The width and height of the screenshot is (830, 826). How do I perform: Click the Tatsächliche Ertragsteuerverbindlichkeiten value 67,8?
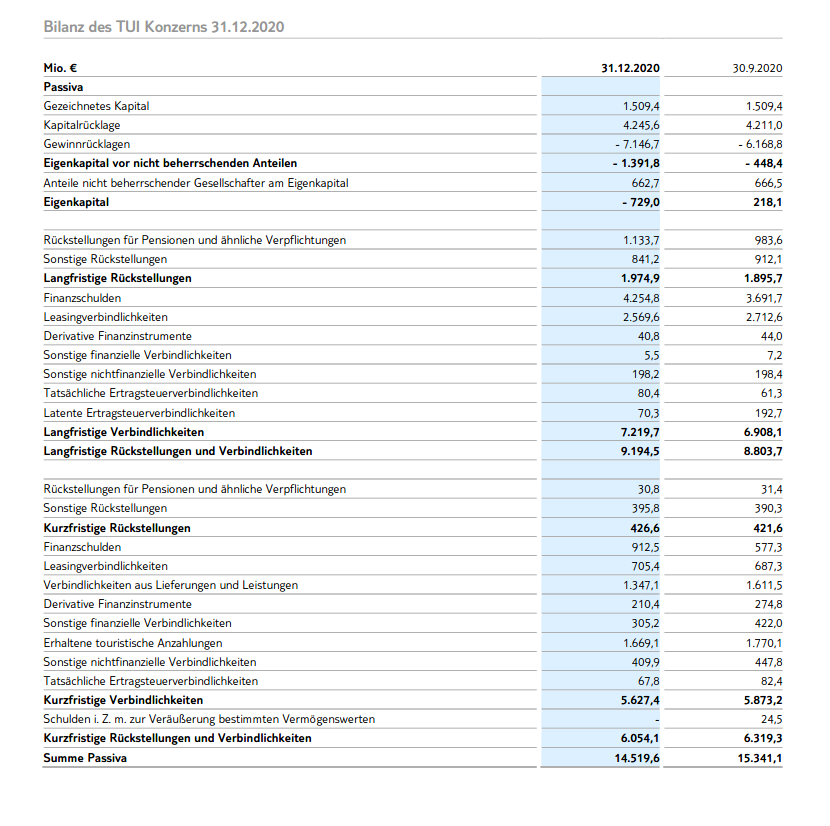point(648,681)
